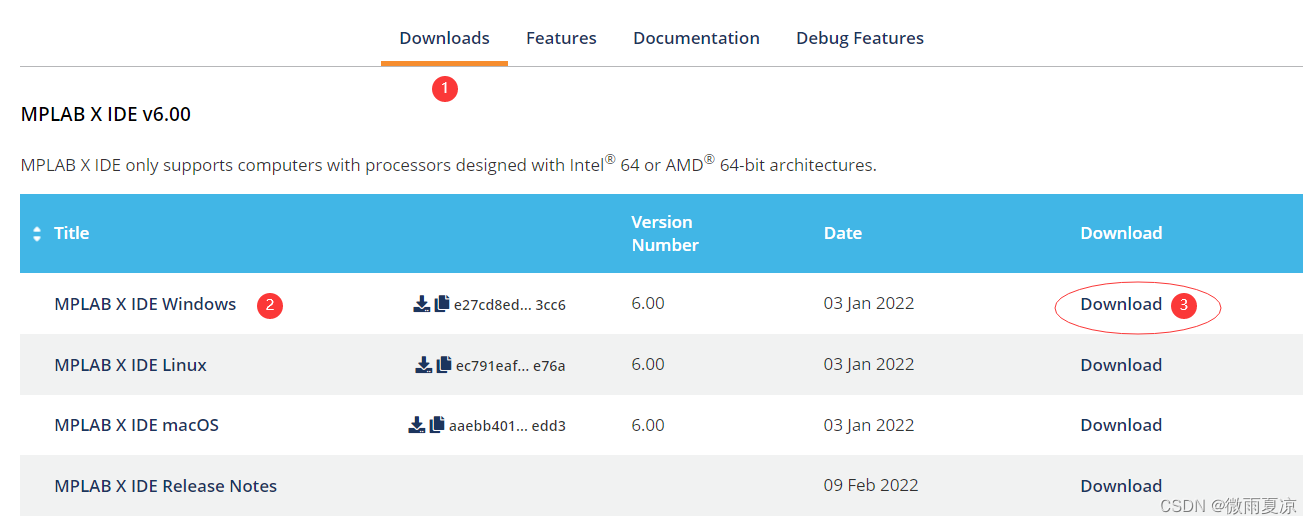Image resolution: width=1312 pixels, height=524 pixels.
Task: Click hash text aaebb401… edd3
Action: 507,426
